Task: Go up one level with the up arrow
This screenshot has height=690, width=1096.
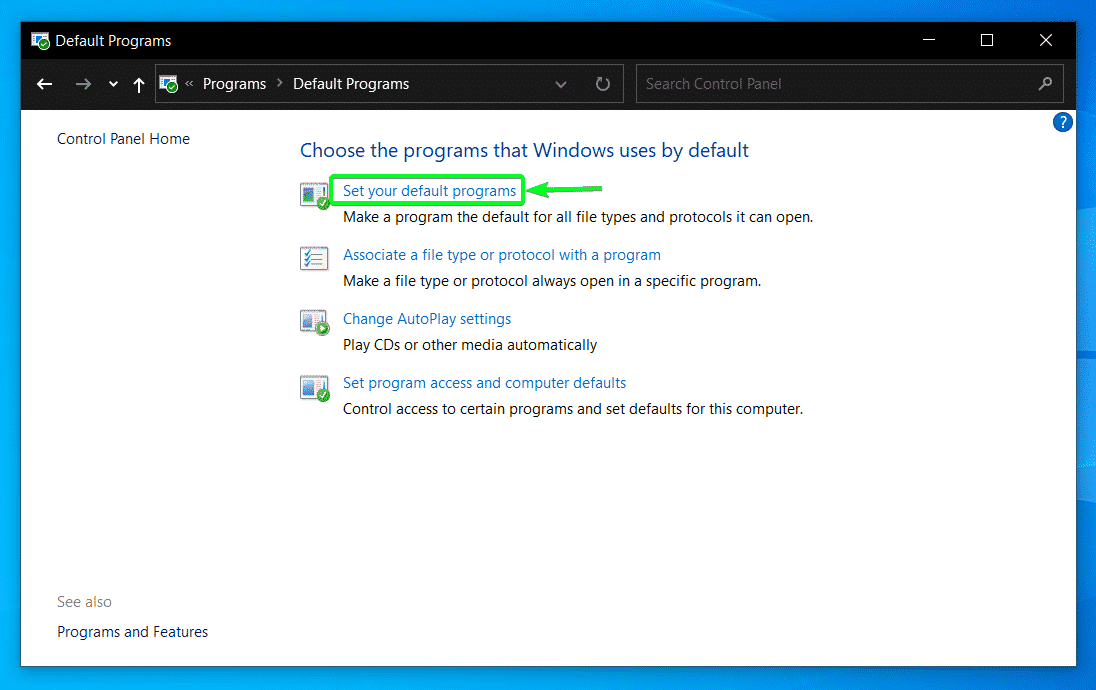Action: coord(138,85)
